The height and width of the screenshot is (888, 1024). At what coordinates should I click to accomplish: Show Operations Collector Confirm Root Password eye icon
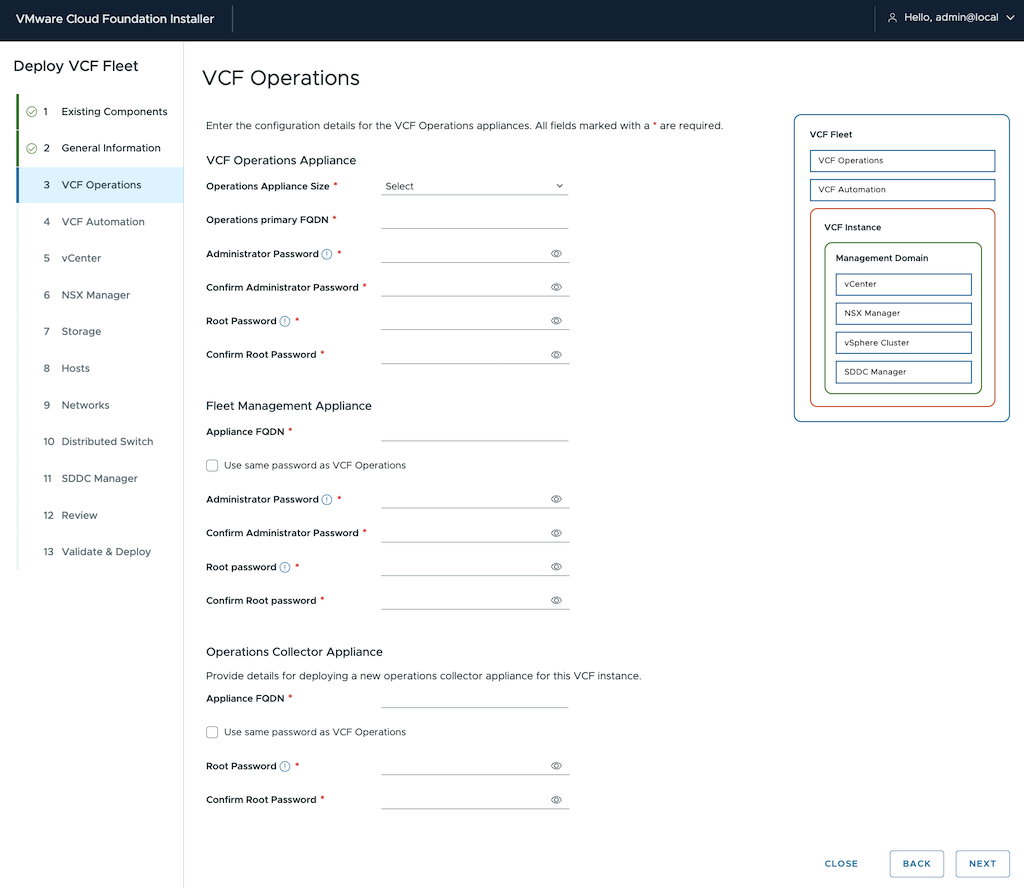point(556,800)
